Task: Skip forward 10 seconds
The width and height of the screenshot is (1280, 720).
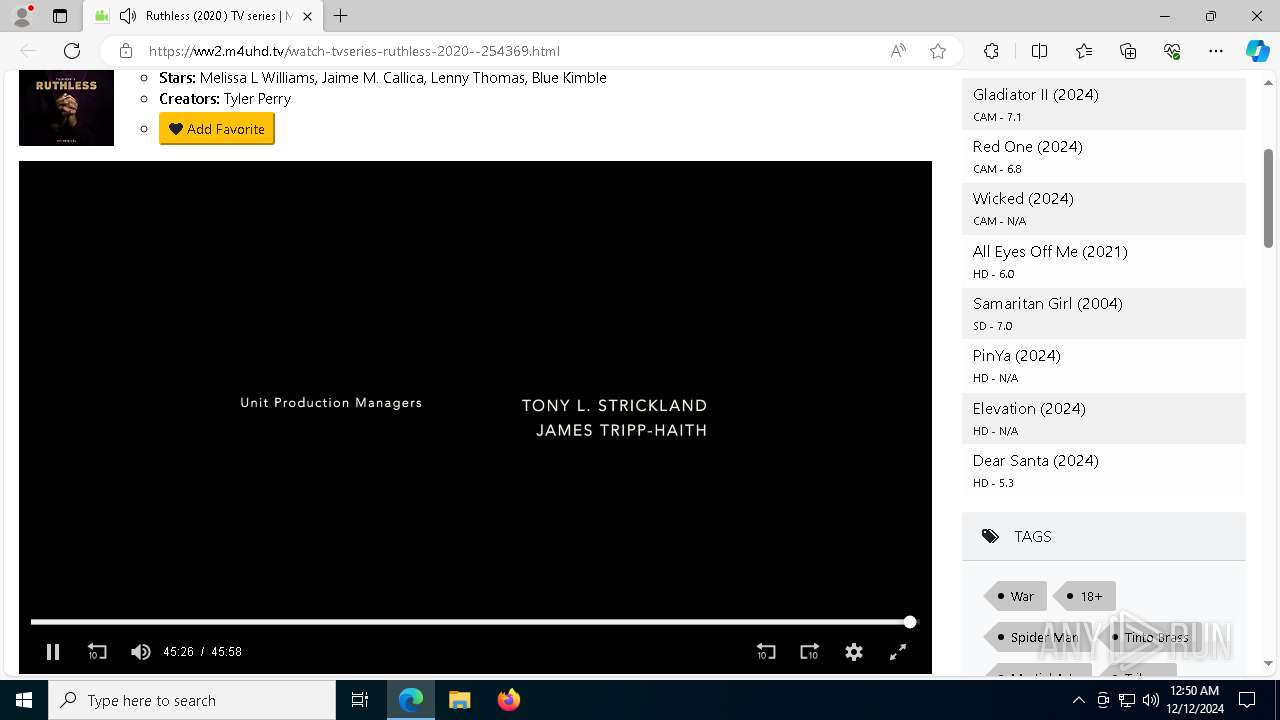Action: [810, 652]
